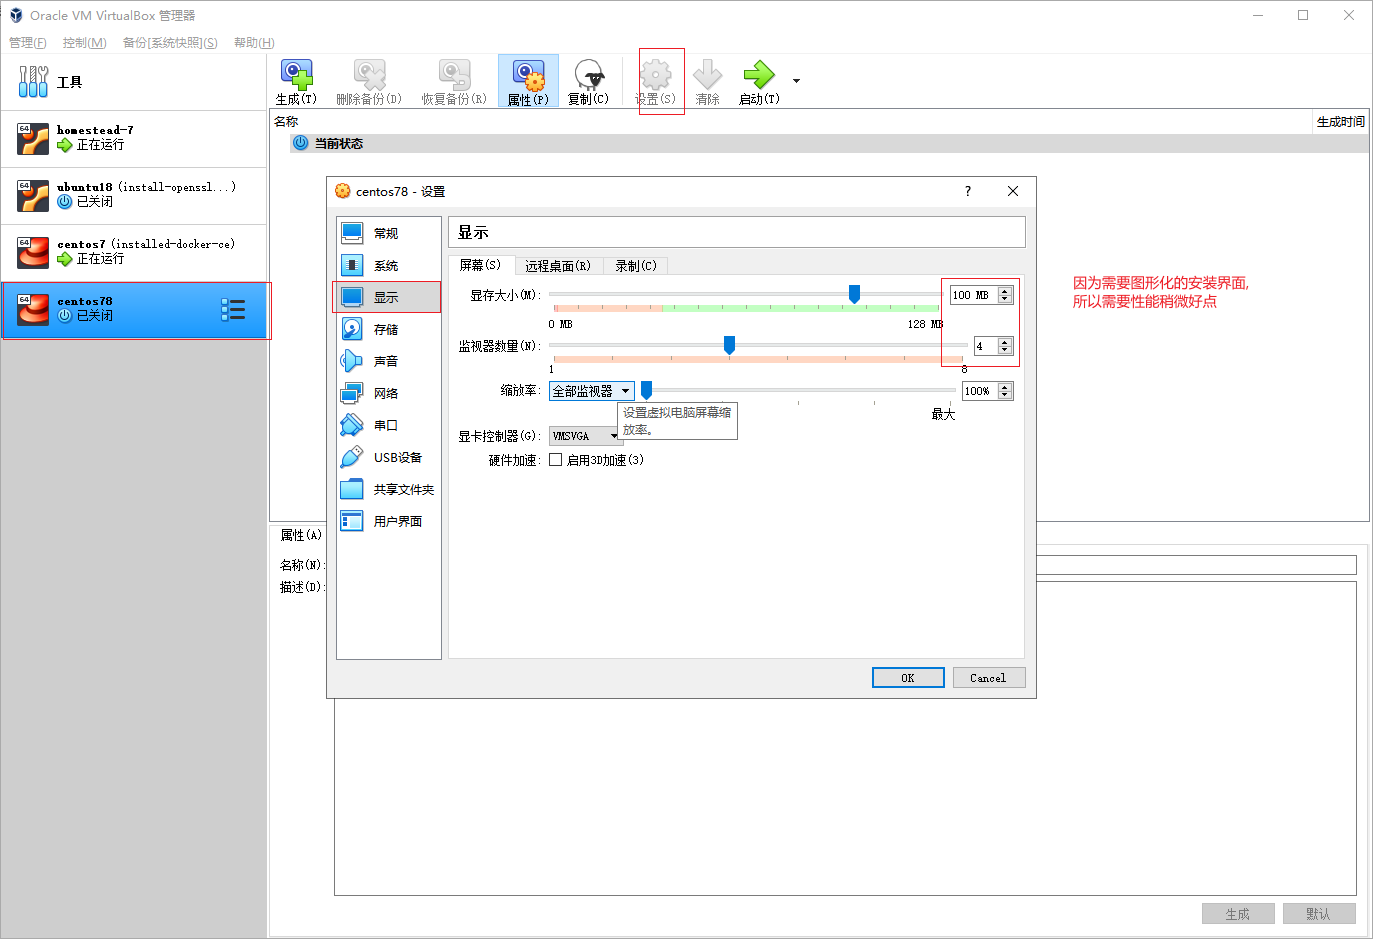
Task: Click the 默认 button at bottom
Action: pyautogui.click(x=1318, y=914)
